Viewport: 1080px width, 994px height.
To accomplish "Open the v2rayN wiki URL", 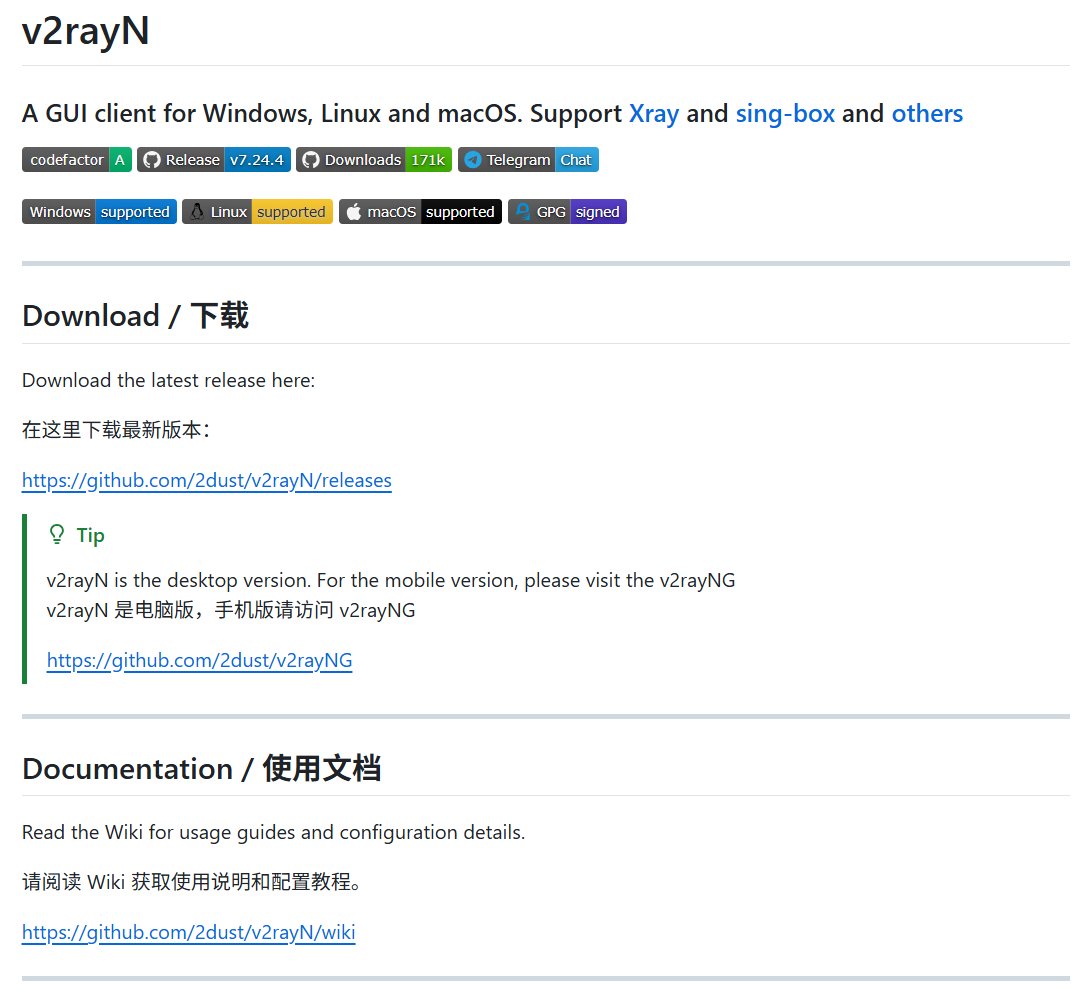I will pyautogui.click(x=189, y=932).
